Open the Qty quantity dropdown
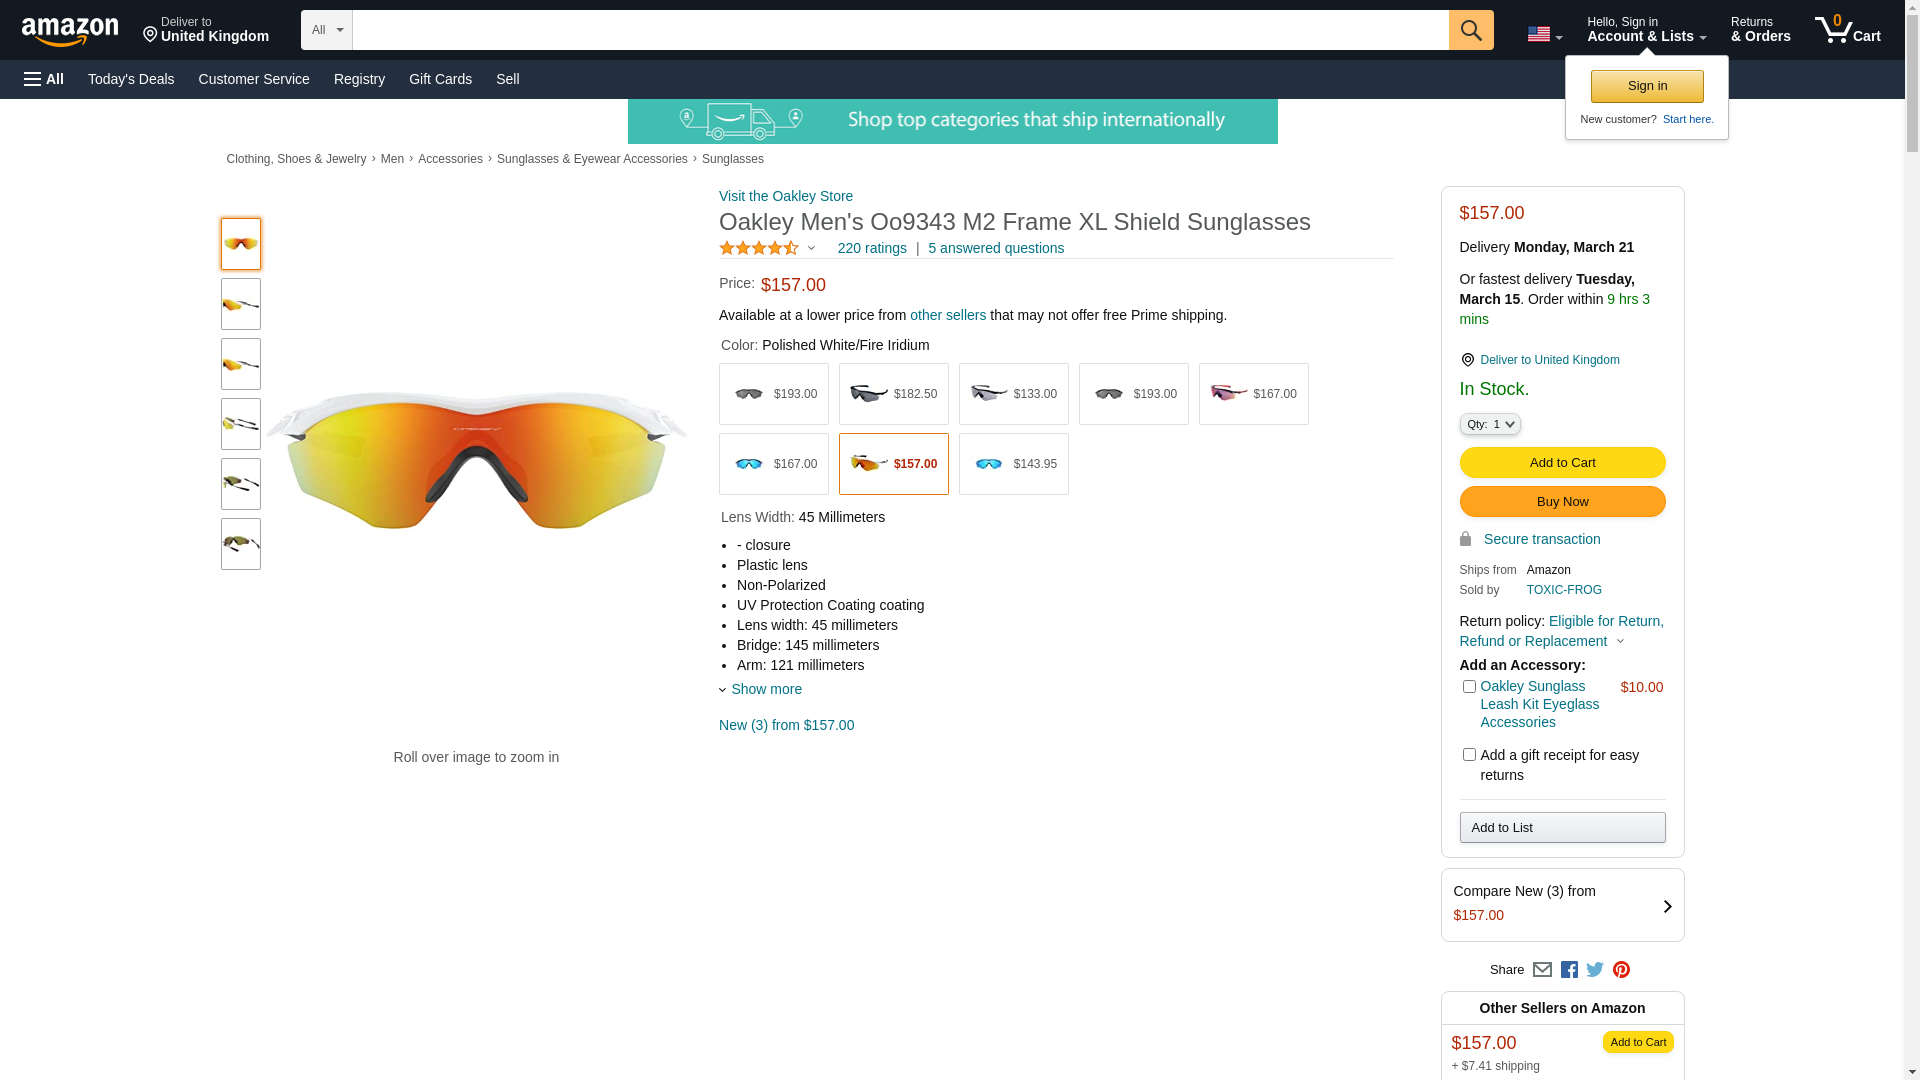Viewport: 1920px width, 1080px height. [1489, 424]
